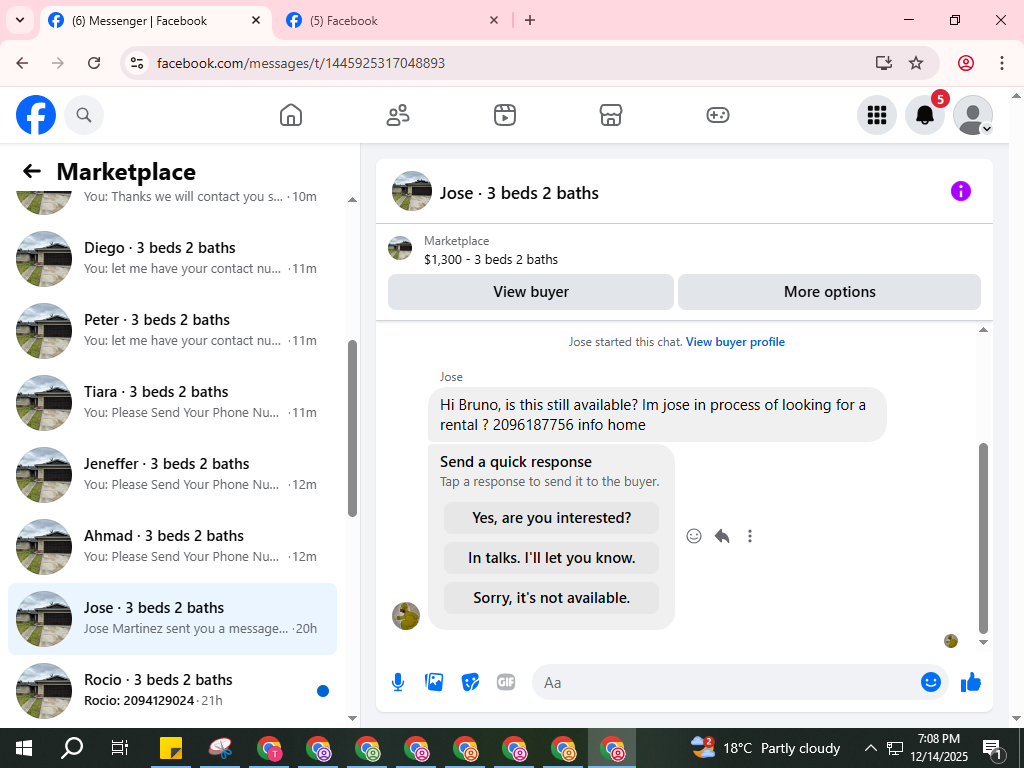Open View buyer profile link
This screenshot has height=768, width=1024.
point(735,342)
